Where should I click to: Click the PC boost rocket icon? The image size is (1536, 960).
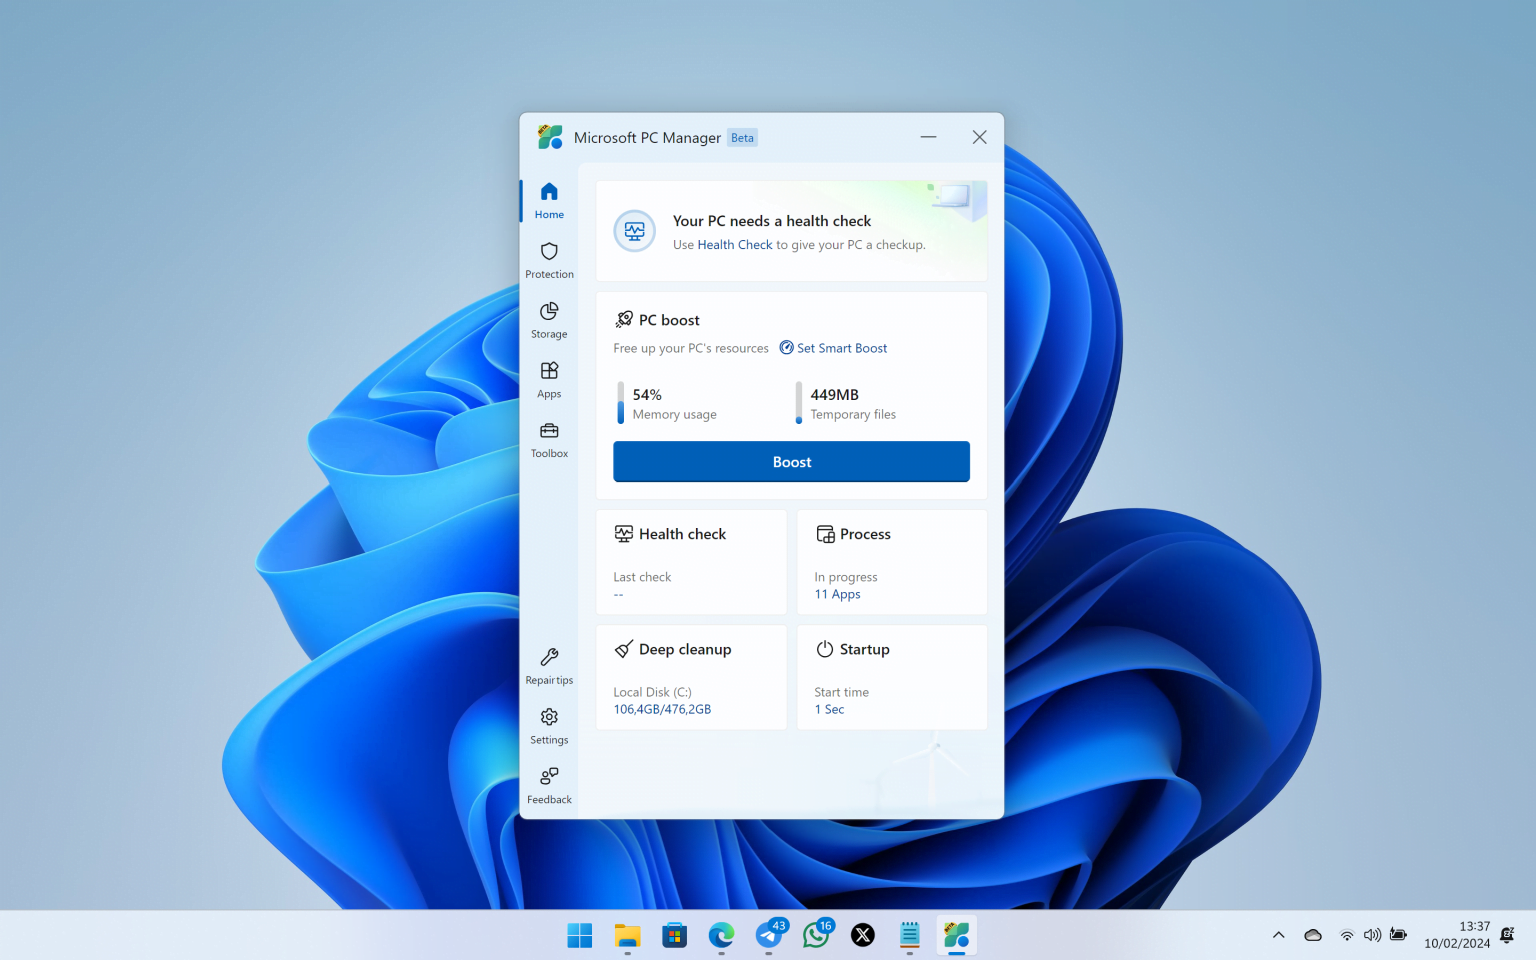pos(625,319)
